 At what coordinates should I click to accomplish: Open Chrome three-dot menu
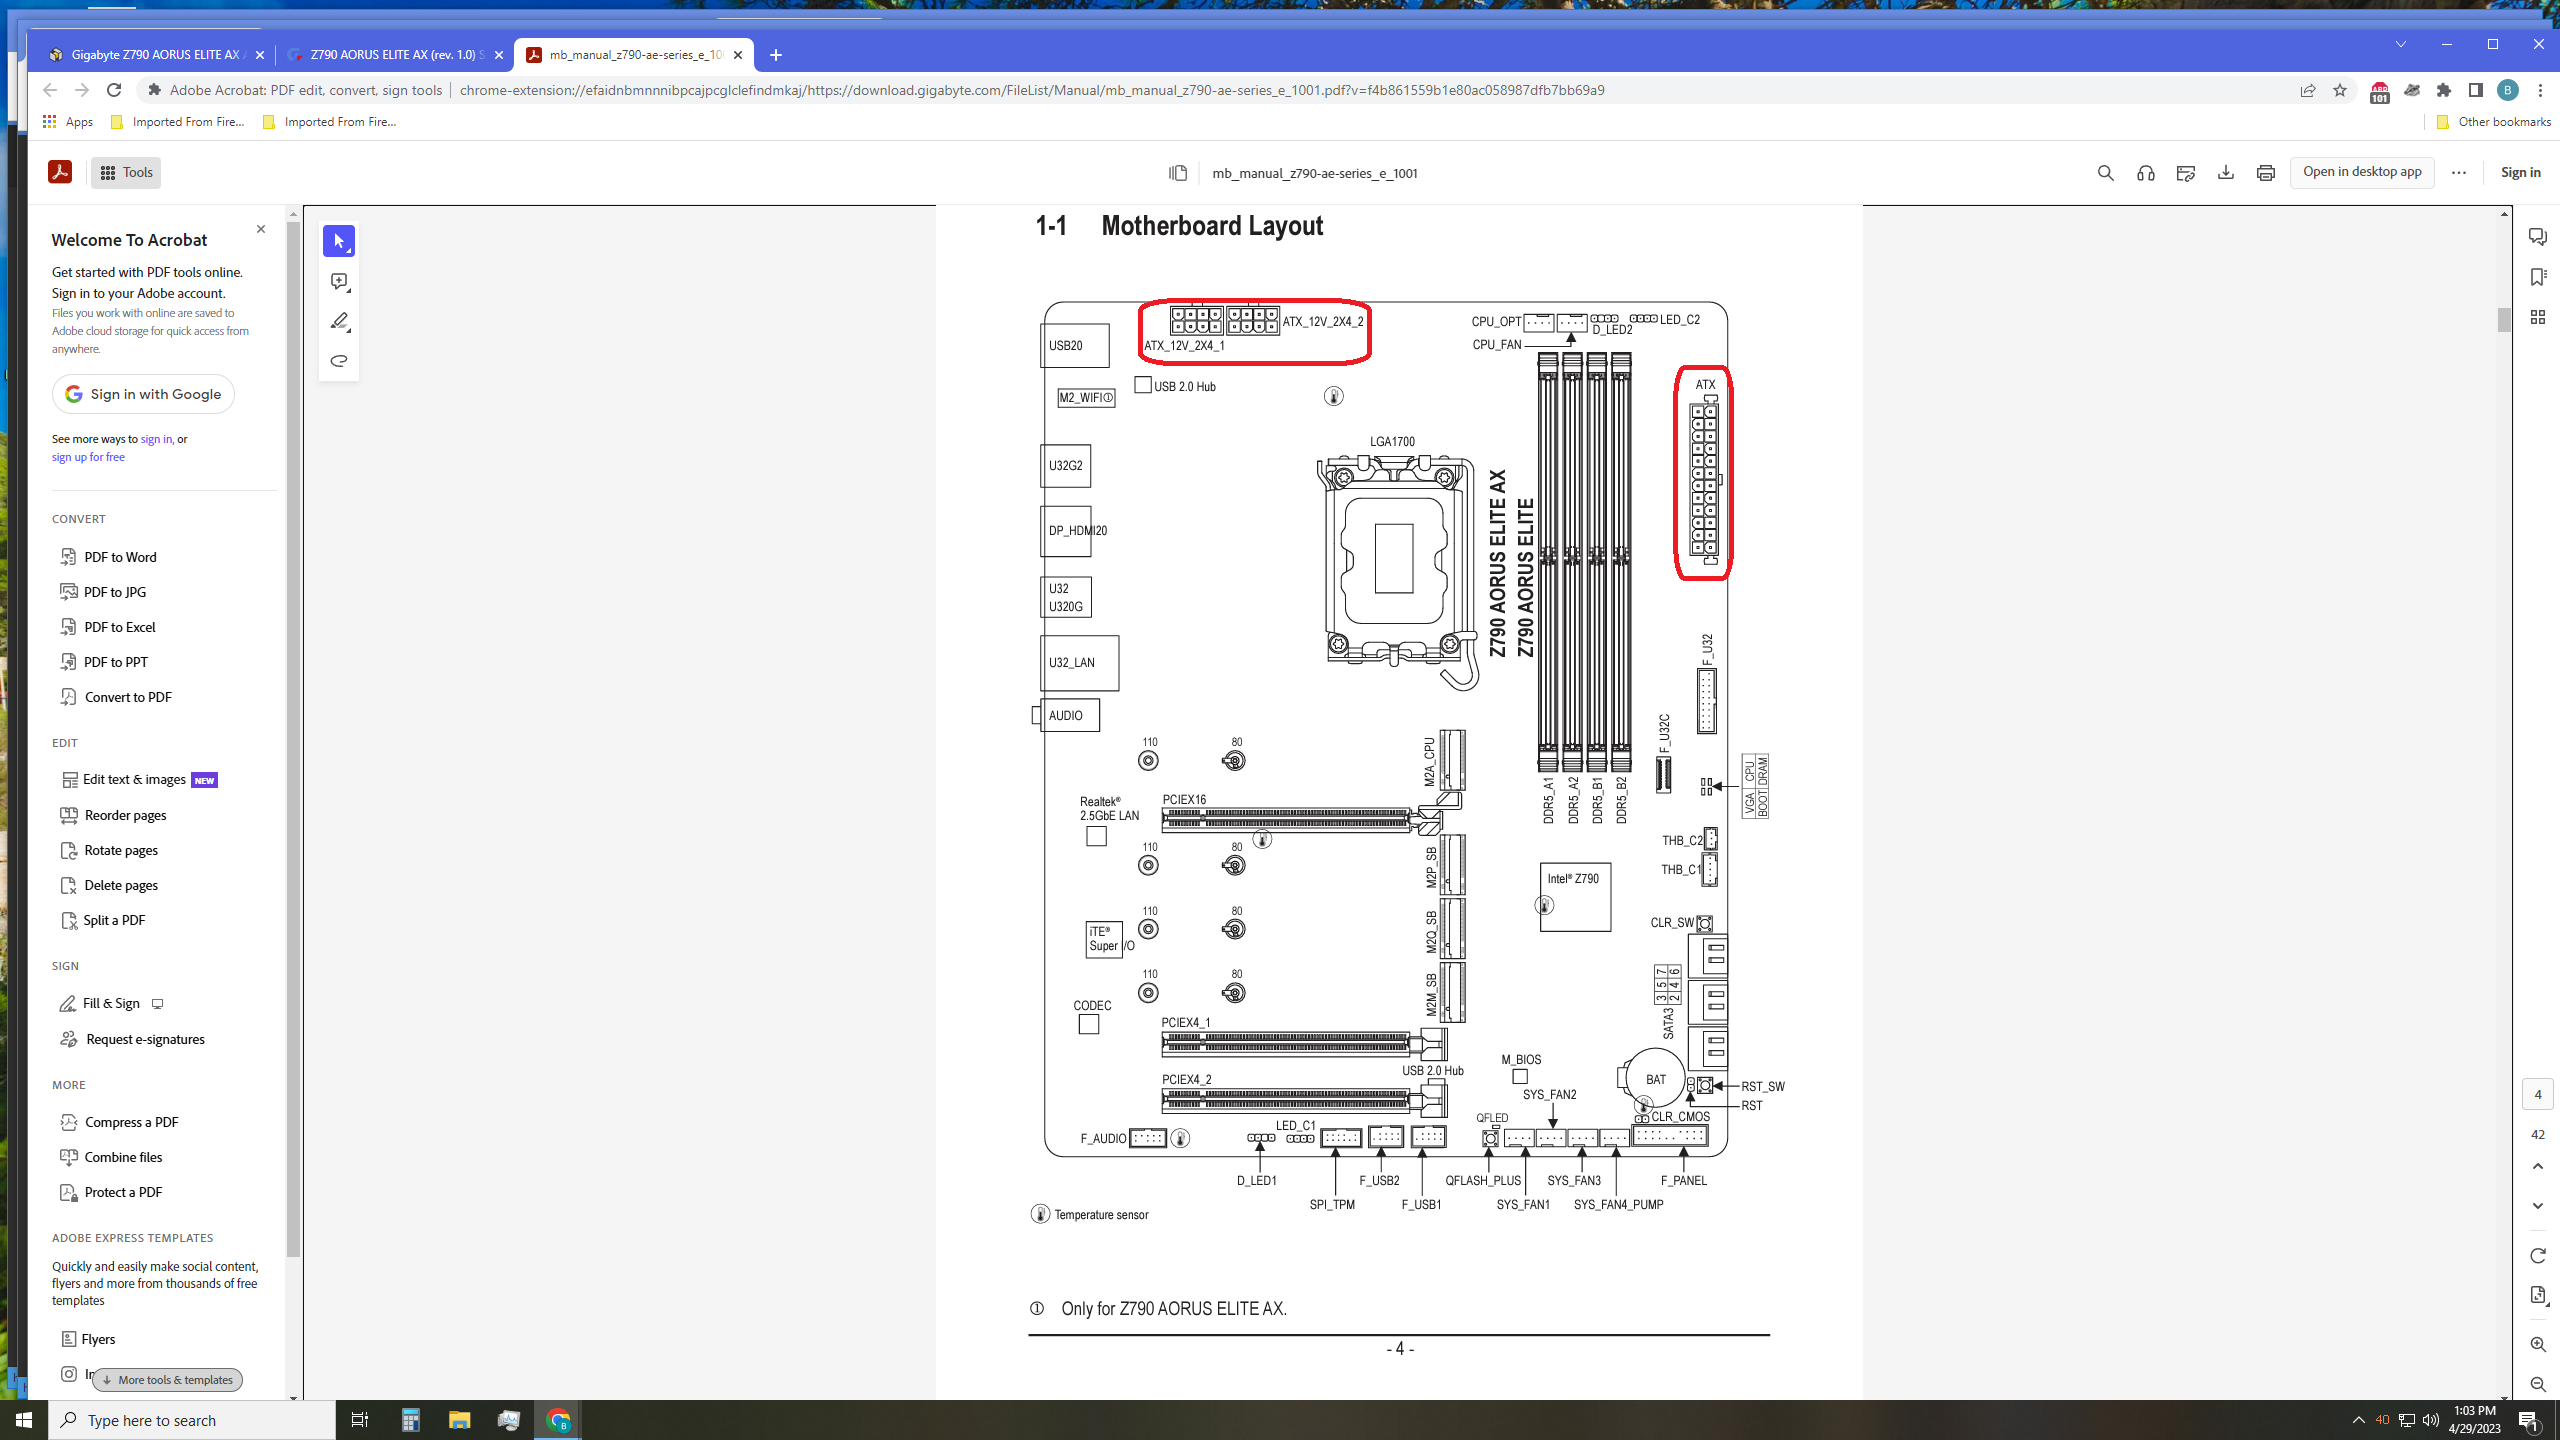[2540, 90]
